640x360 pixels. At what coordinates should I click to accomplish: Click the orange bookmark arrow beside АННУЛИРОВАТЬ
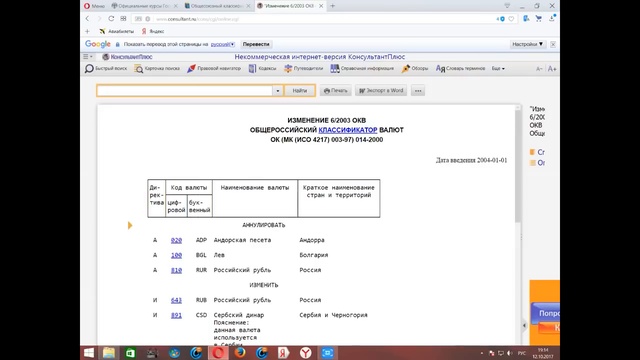pyautogui.click(x=130, y=225)
